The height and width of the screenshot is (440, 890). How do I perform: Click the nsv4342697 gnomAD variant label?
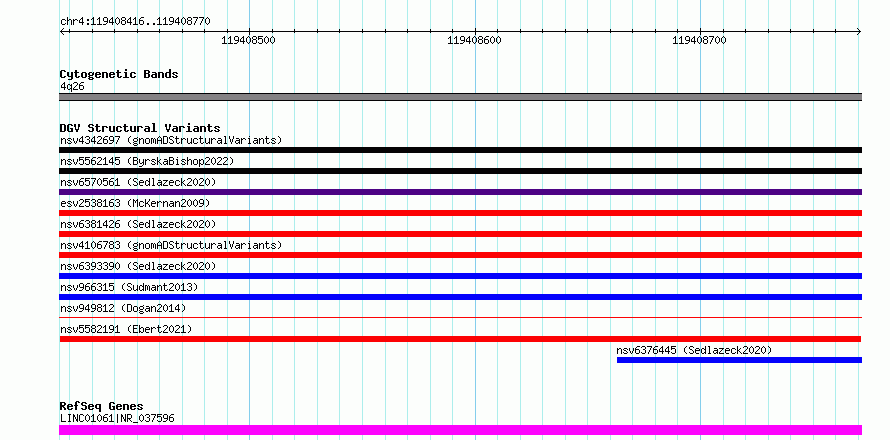tap(171, 140)
